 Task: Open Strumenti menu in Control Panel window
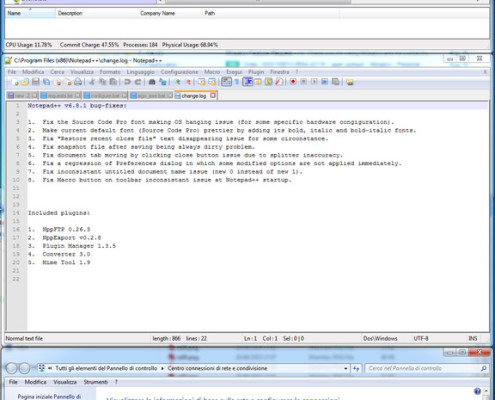[x=96, y=382]
